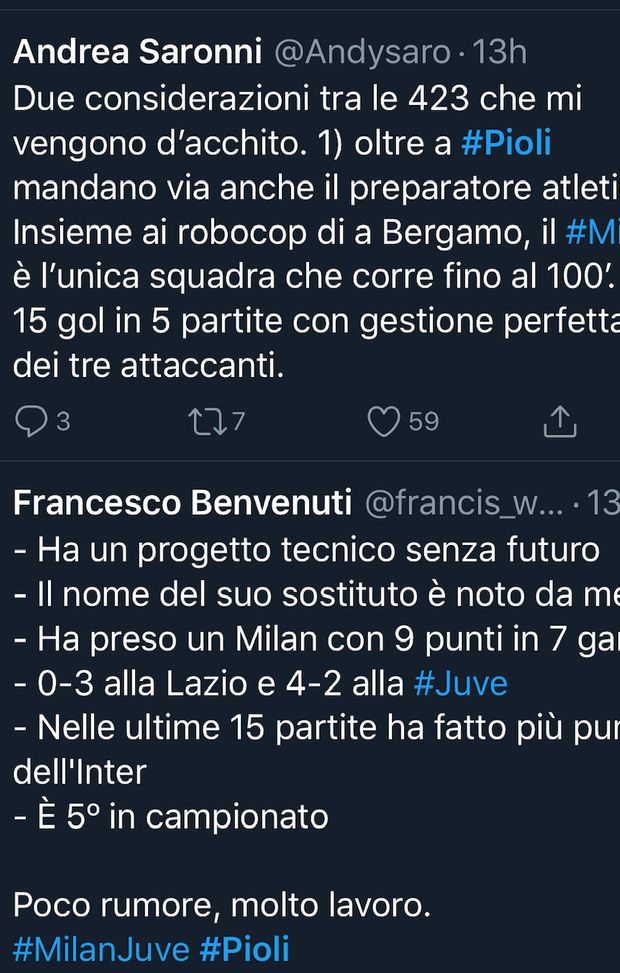
Task: Open the #MilanJuve hashtag
Action: click(100, 949)
